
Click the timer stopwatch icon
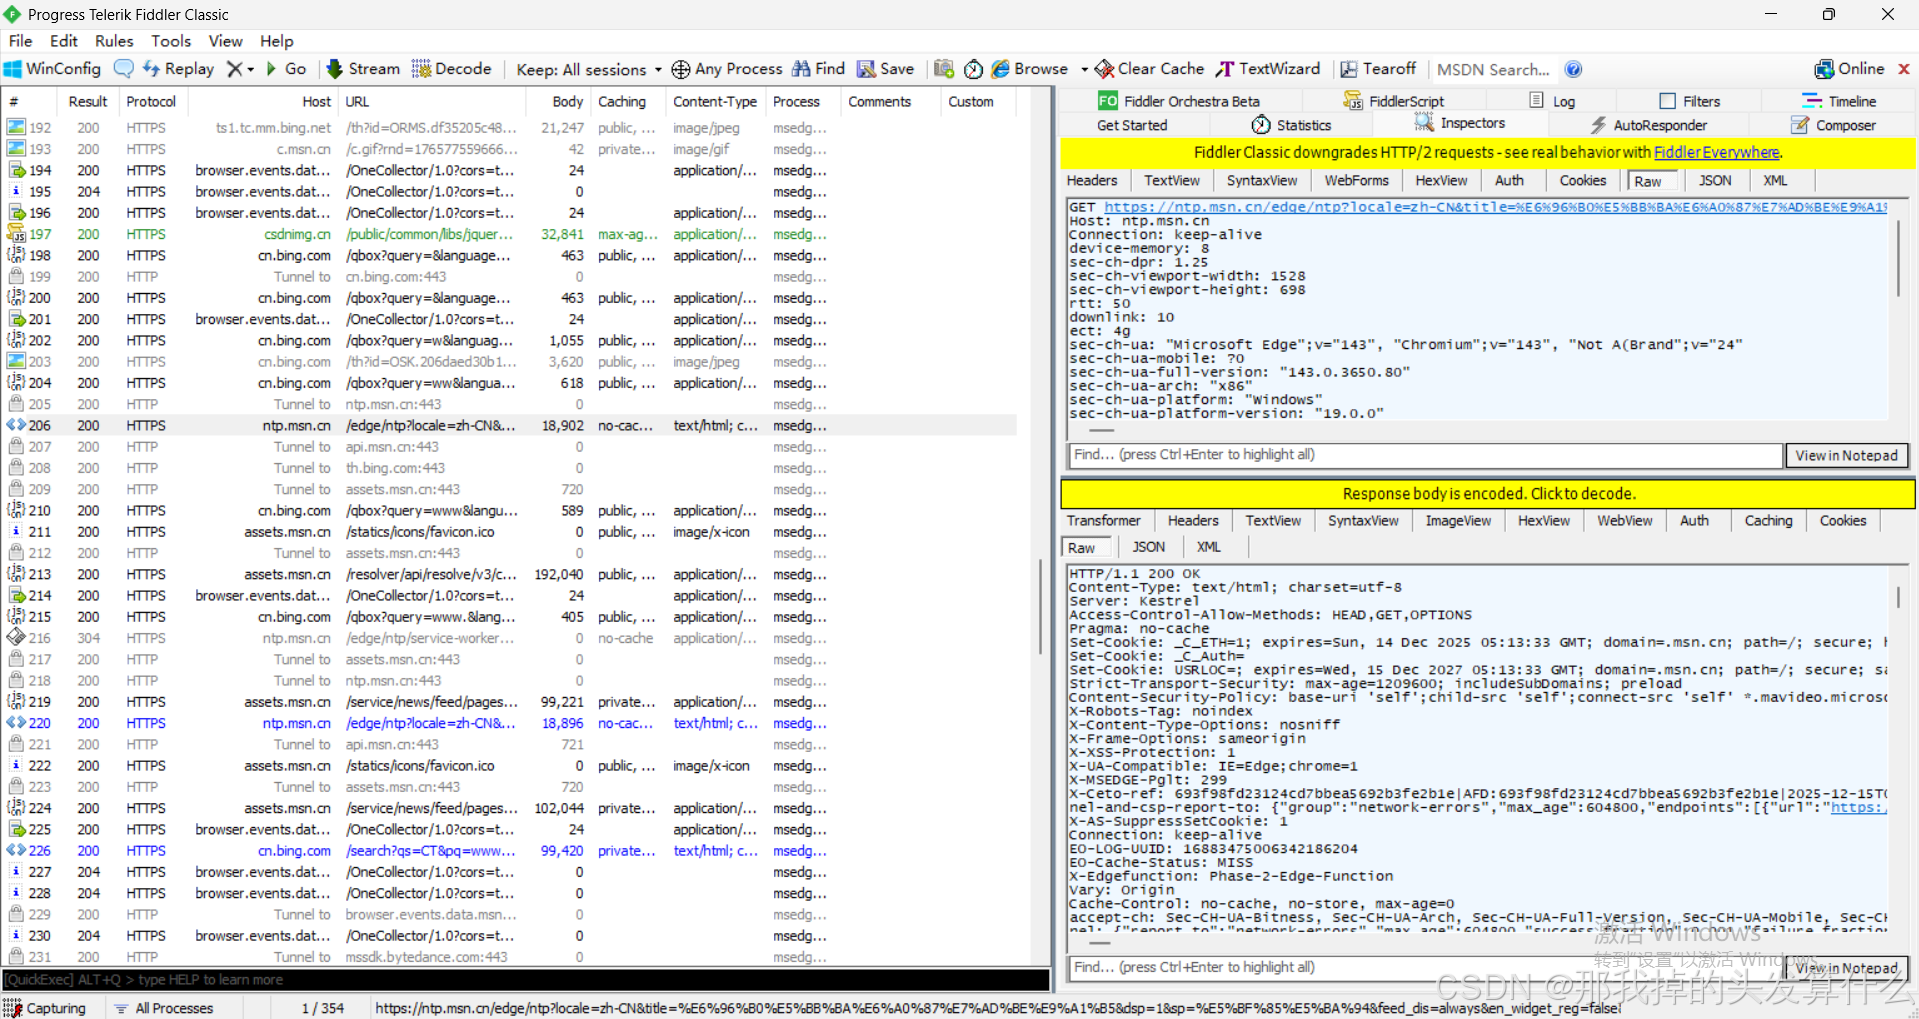point(974,69)
